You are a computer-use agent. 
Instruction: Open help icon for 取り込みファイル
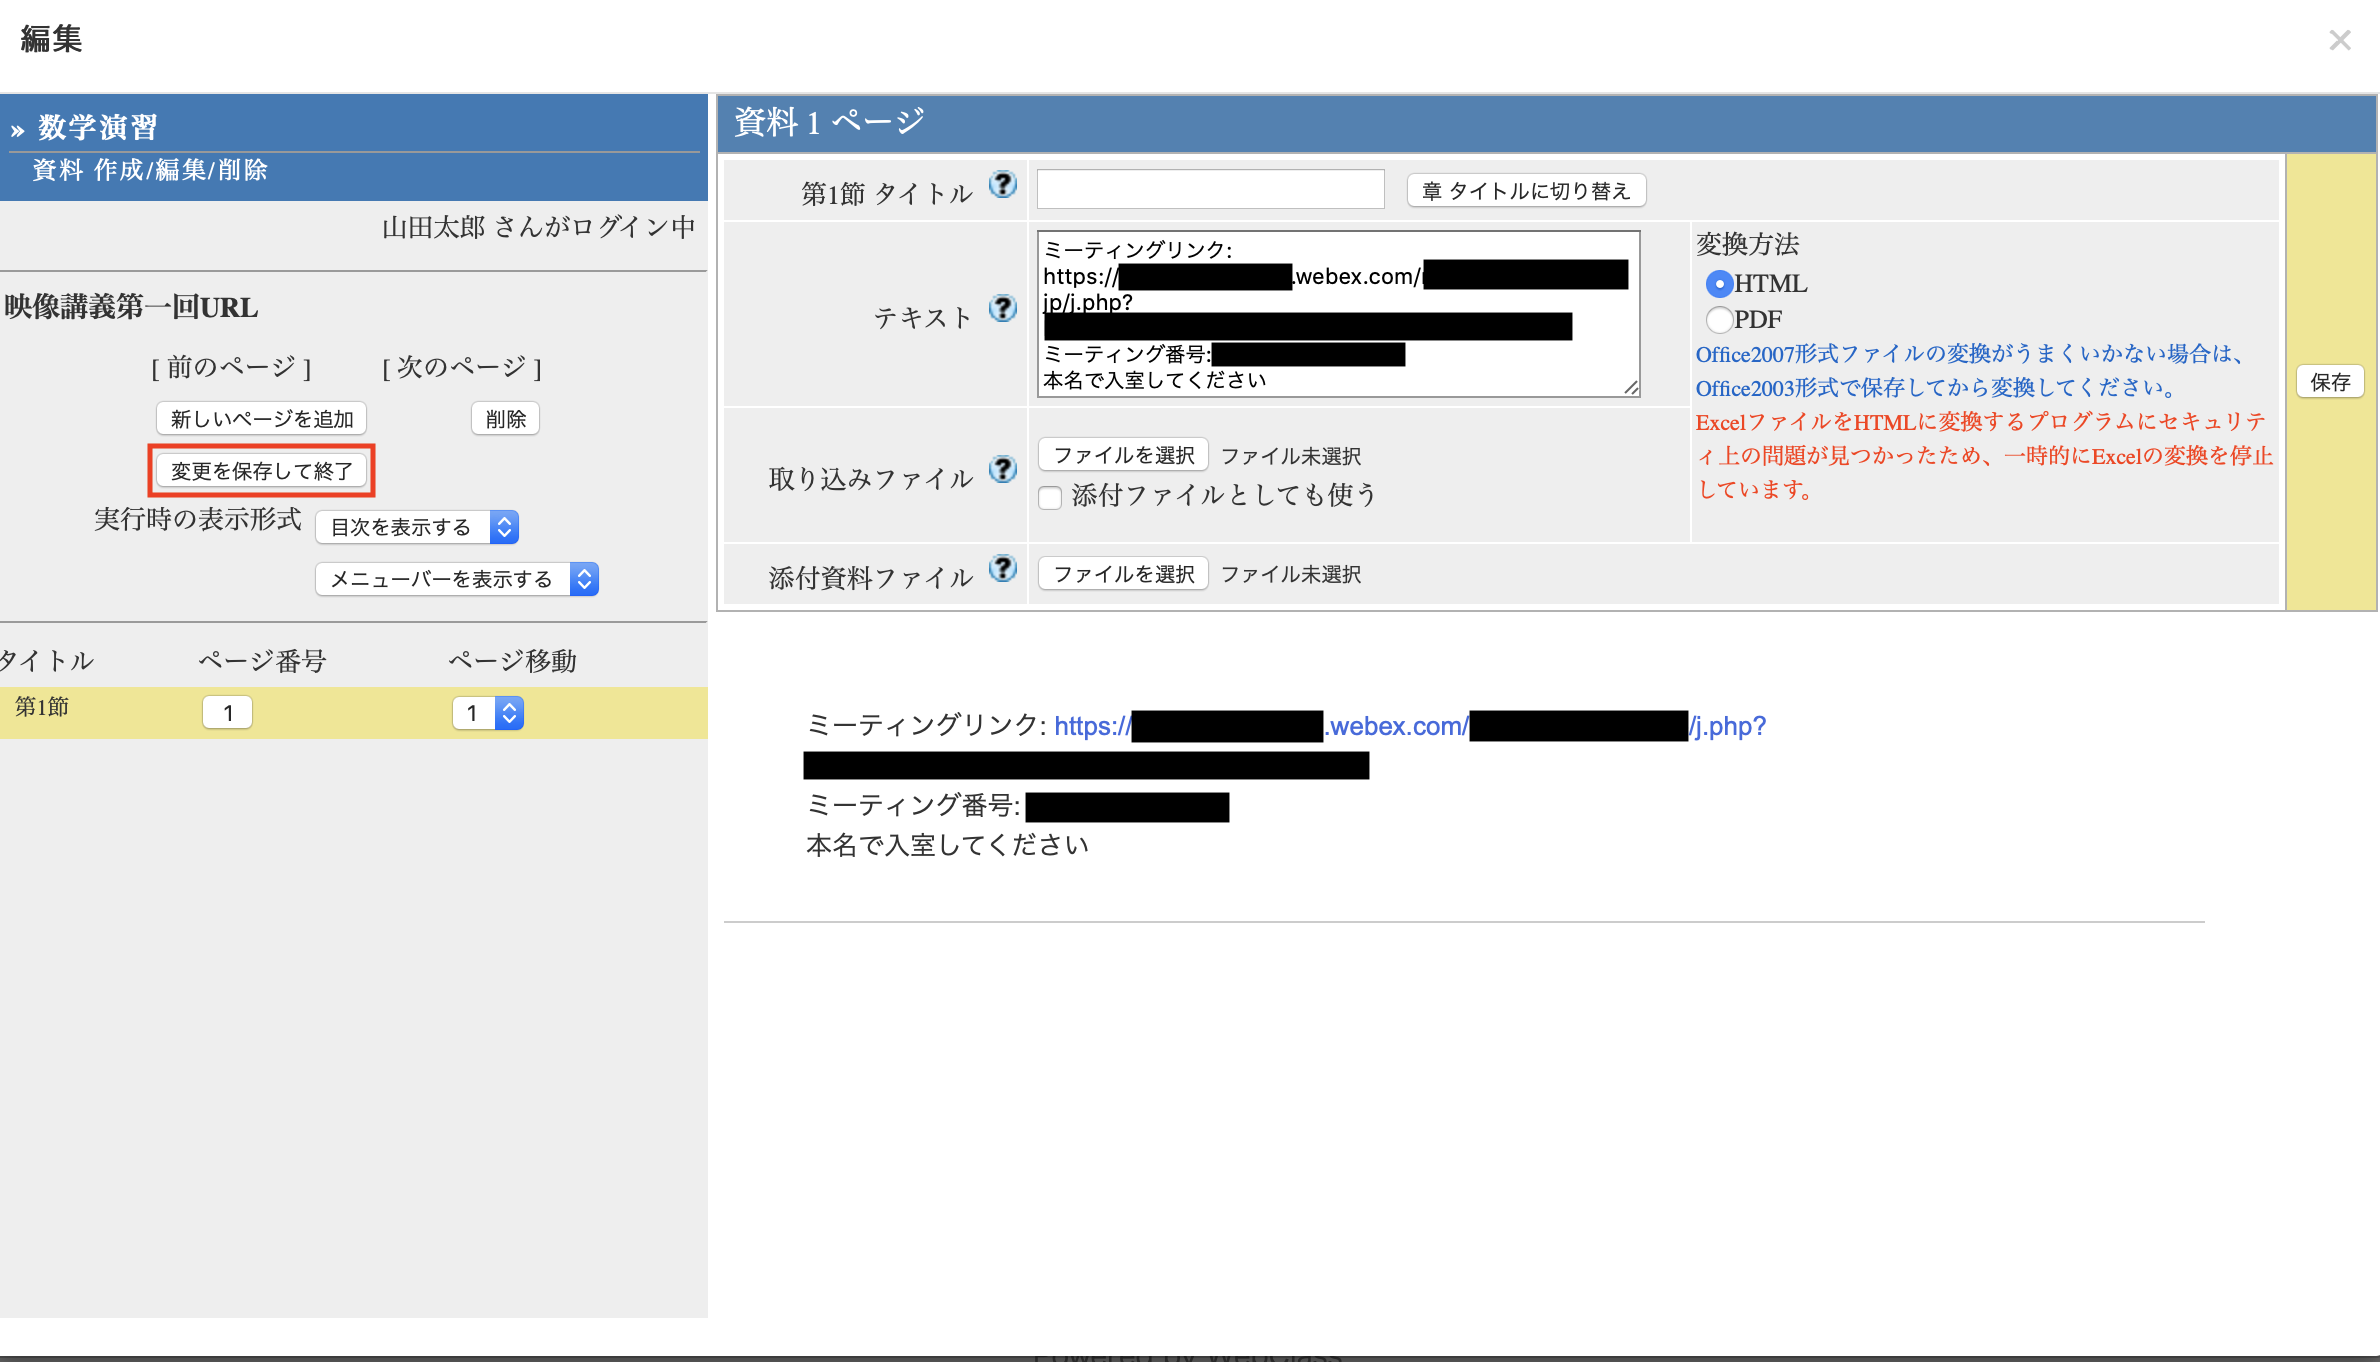1002,469
